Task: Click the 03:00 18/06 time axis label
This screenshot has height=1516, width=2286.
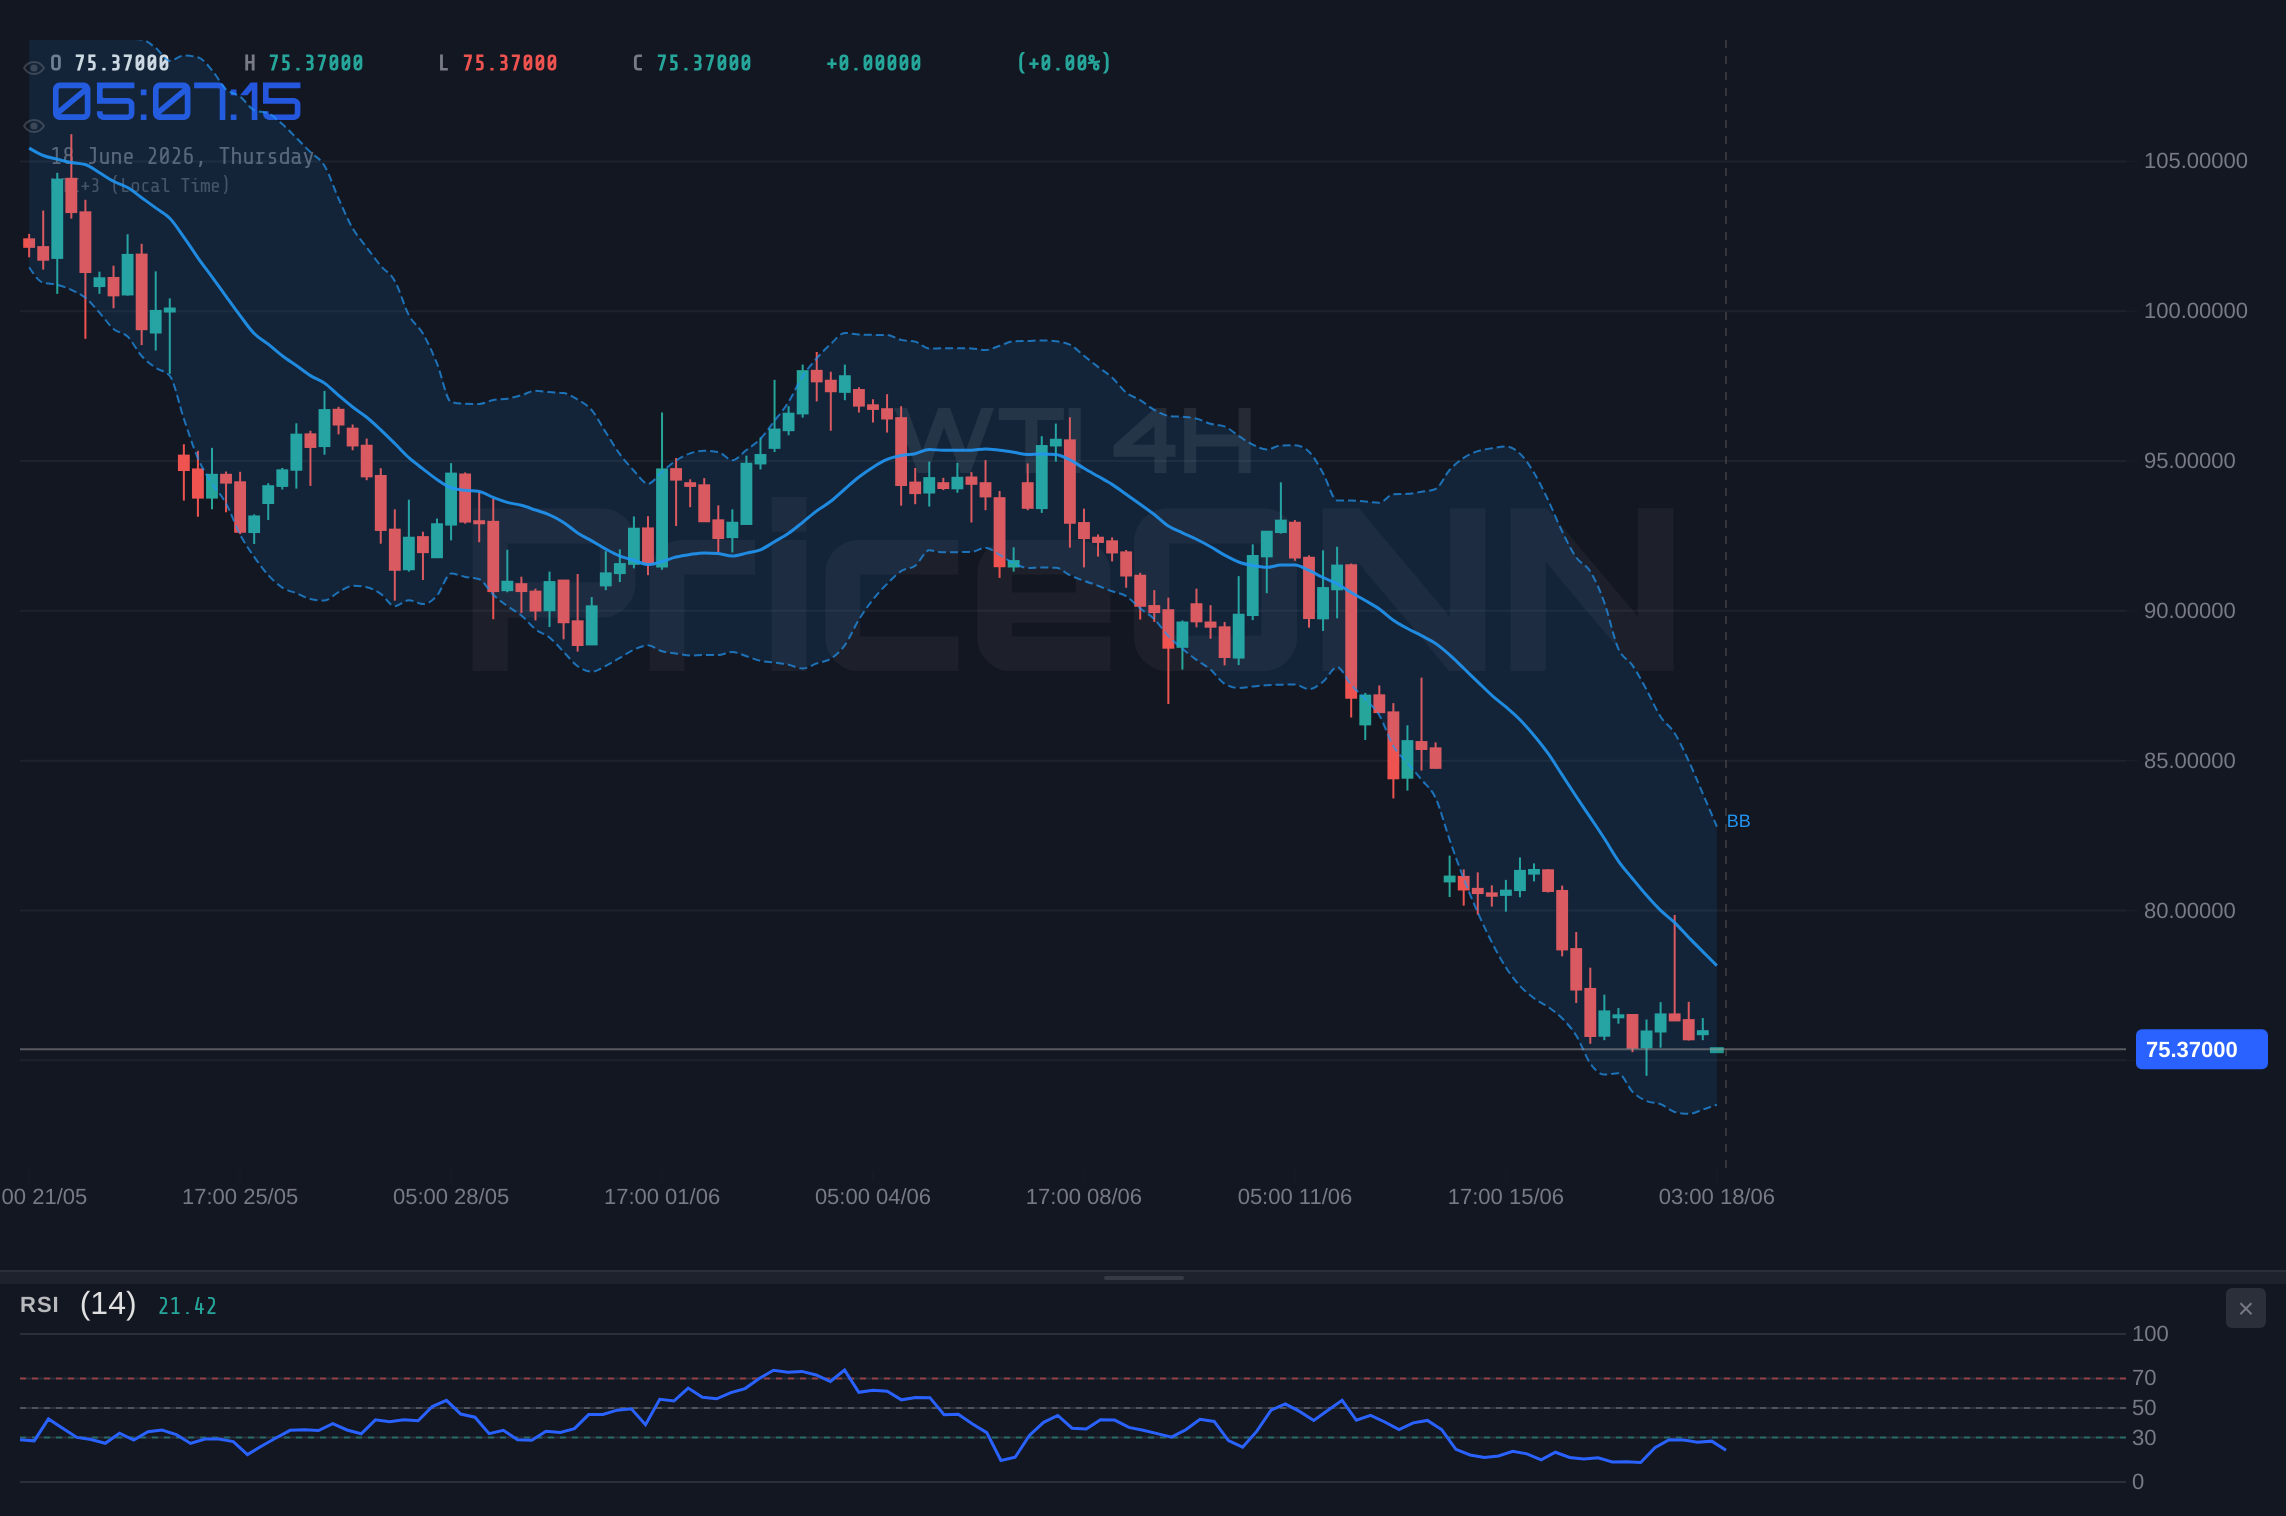Action: coord(1717,1197)
